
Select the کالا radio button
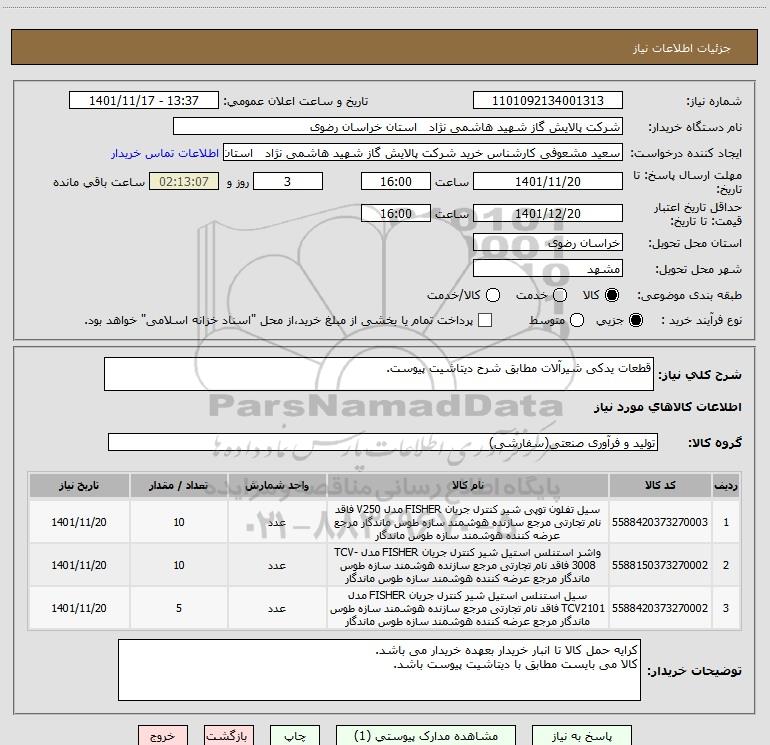[x=612, y=295]
